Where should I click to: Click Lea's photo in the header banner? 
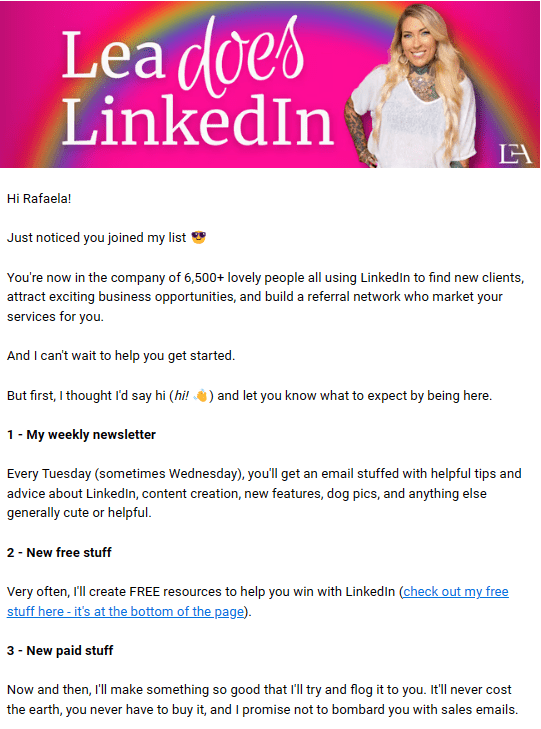click(411, 86)
